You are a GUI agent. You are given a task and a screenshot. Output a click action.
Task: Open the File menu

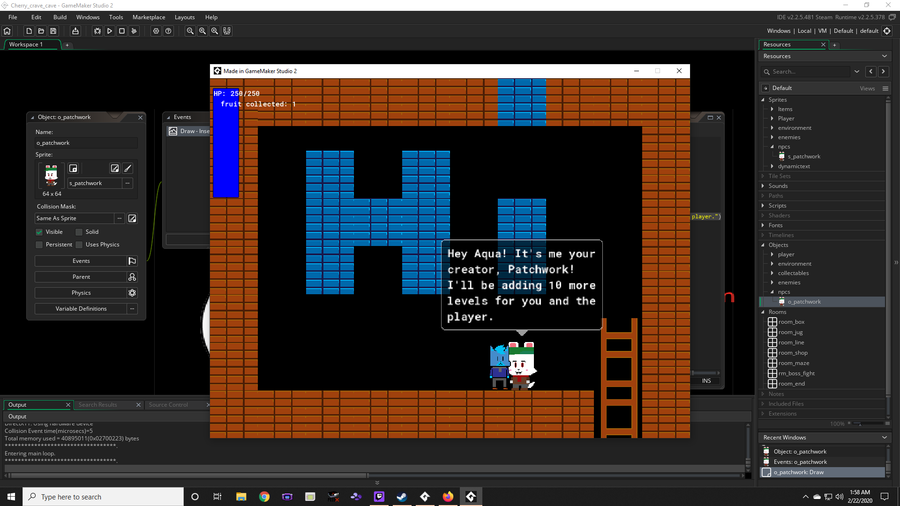(x=13, y=17)
